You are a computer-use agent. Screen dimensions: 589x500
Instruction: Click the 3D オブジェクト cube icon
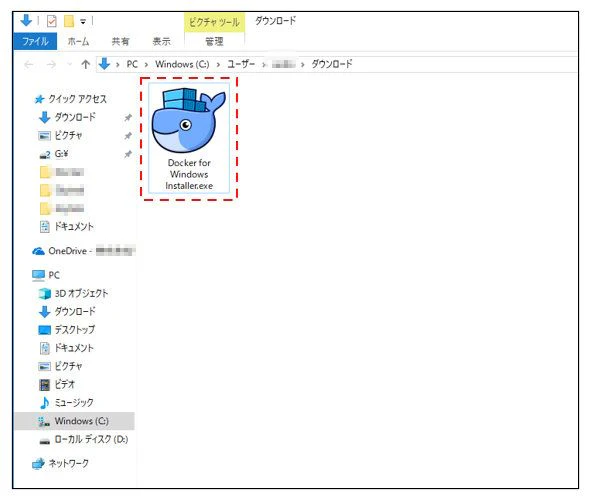point(45,293)
